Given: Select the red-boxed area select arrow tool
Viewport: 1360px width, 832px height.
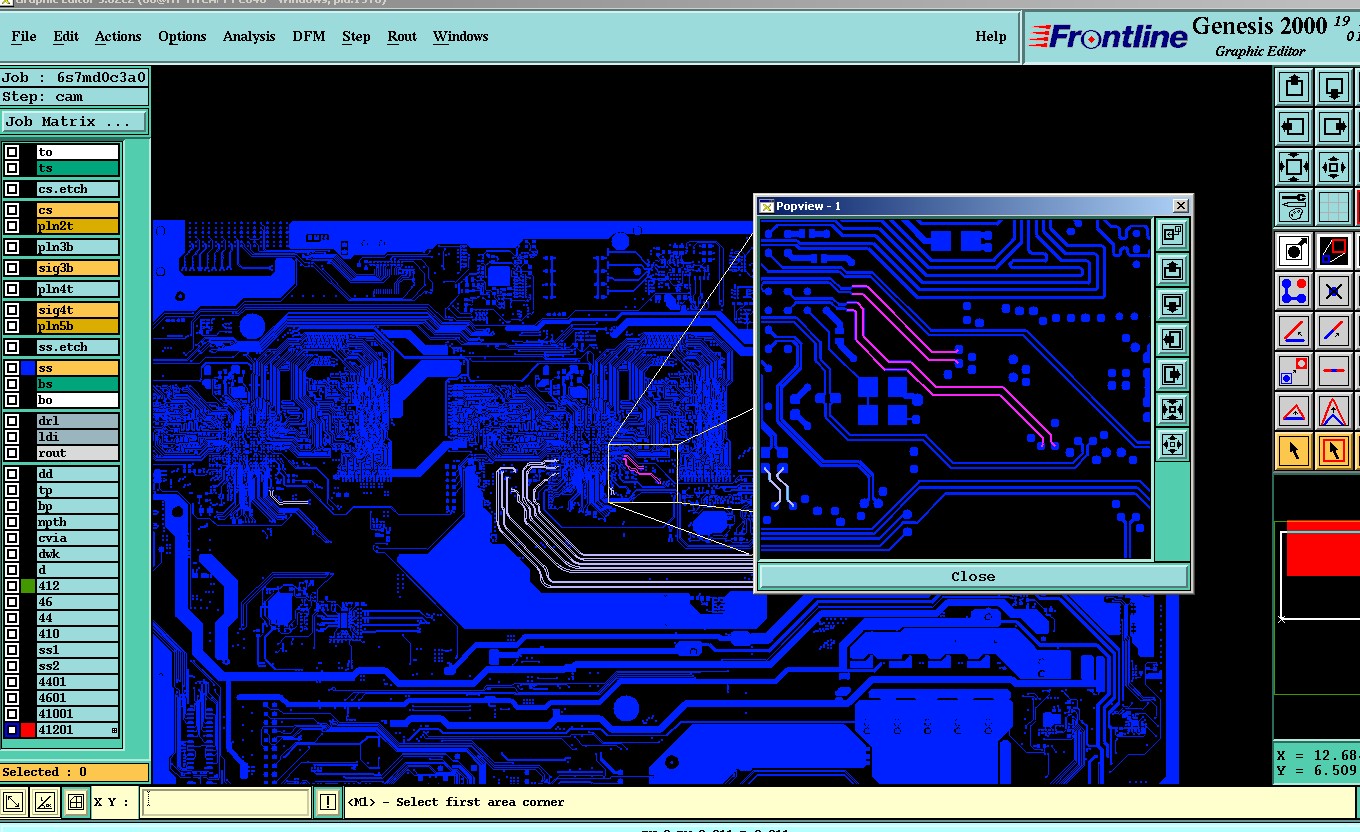Looking at the screenshot, I should 1334,451.
